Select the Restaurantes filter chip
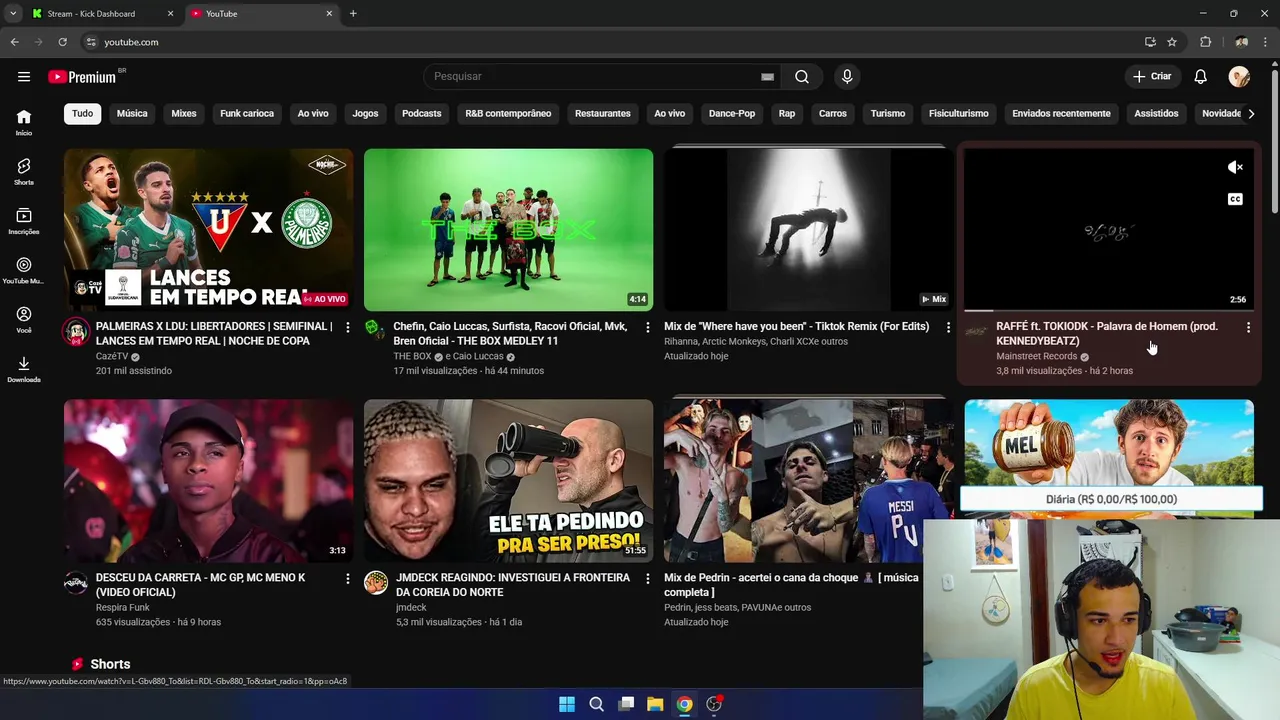 [x=603, y=113]
